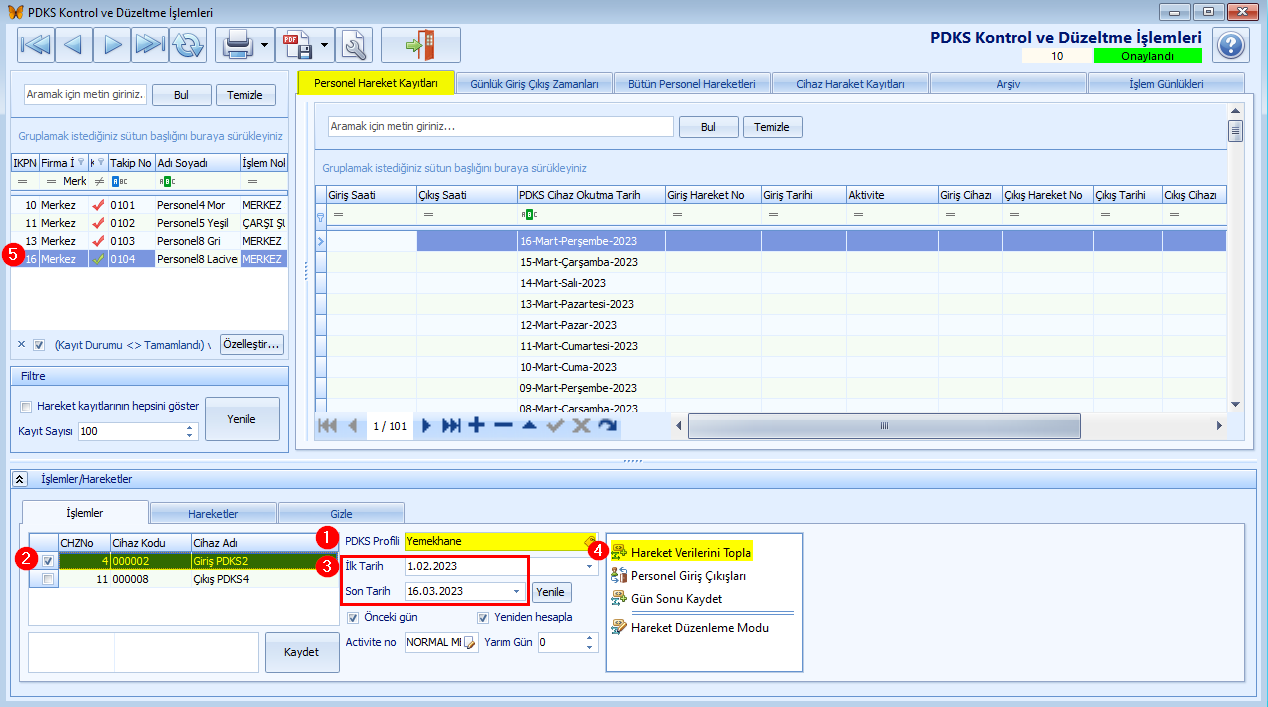The width and height of the screenshot is (1268, 707).
Task: Click the printer icon in toolbar
Action: tap(236, 45)
